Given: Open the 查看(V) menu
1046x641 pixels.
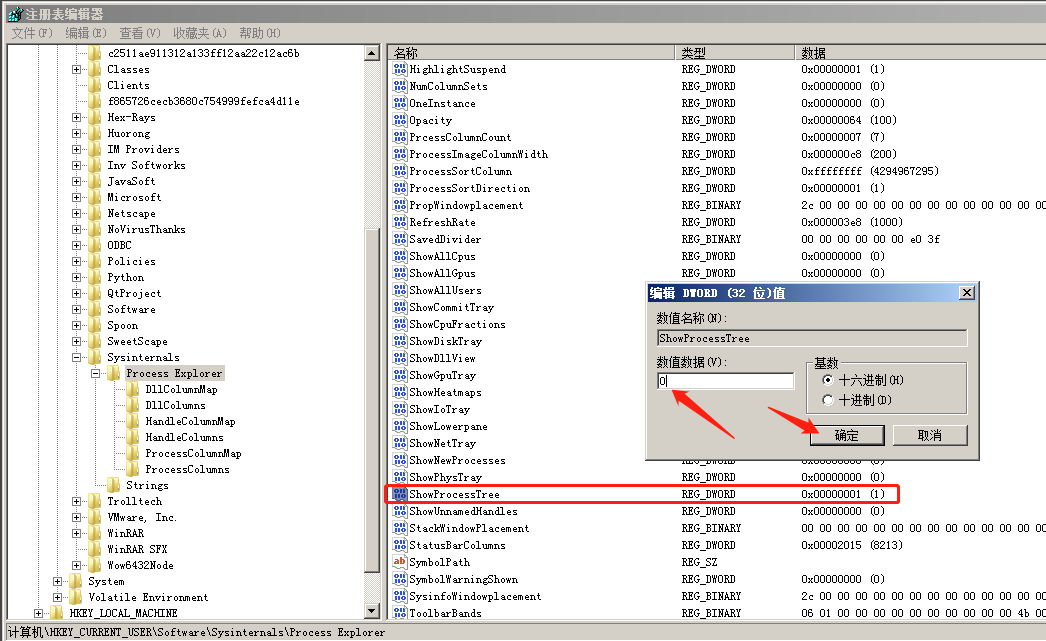Looking at the screenshot, I should (139, 33).
